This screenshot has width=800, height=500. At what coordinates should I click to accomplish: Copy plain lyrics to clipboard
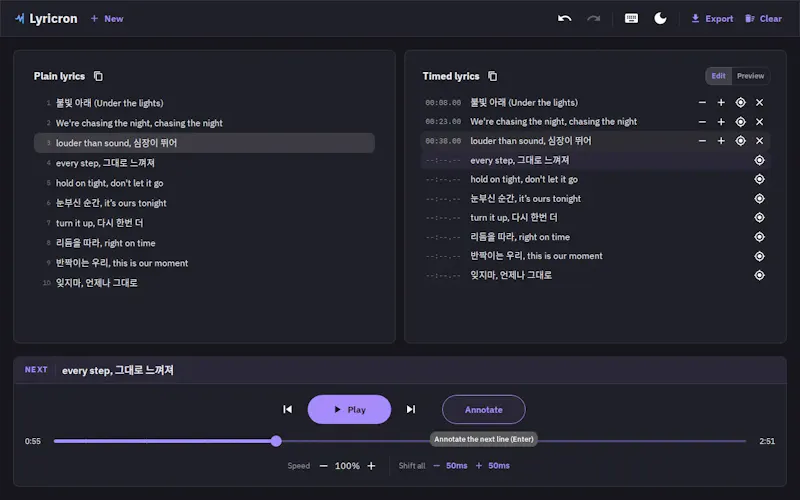point(98,76)
